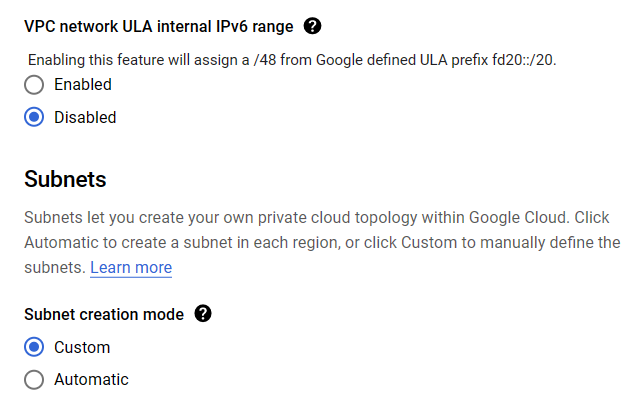Click the "VPC network ULA internal IPv6 range" title
The width and height of the screenshot is (630, 408).
click(x=159, y=26)
